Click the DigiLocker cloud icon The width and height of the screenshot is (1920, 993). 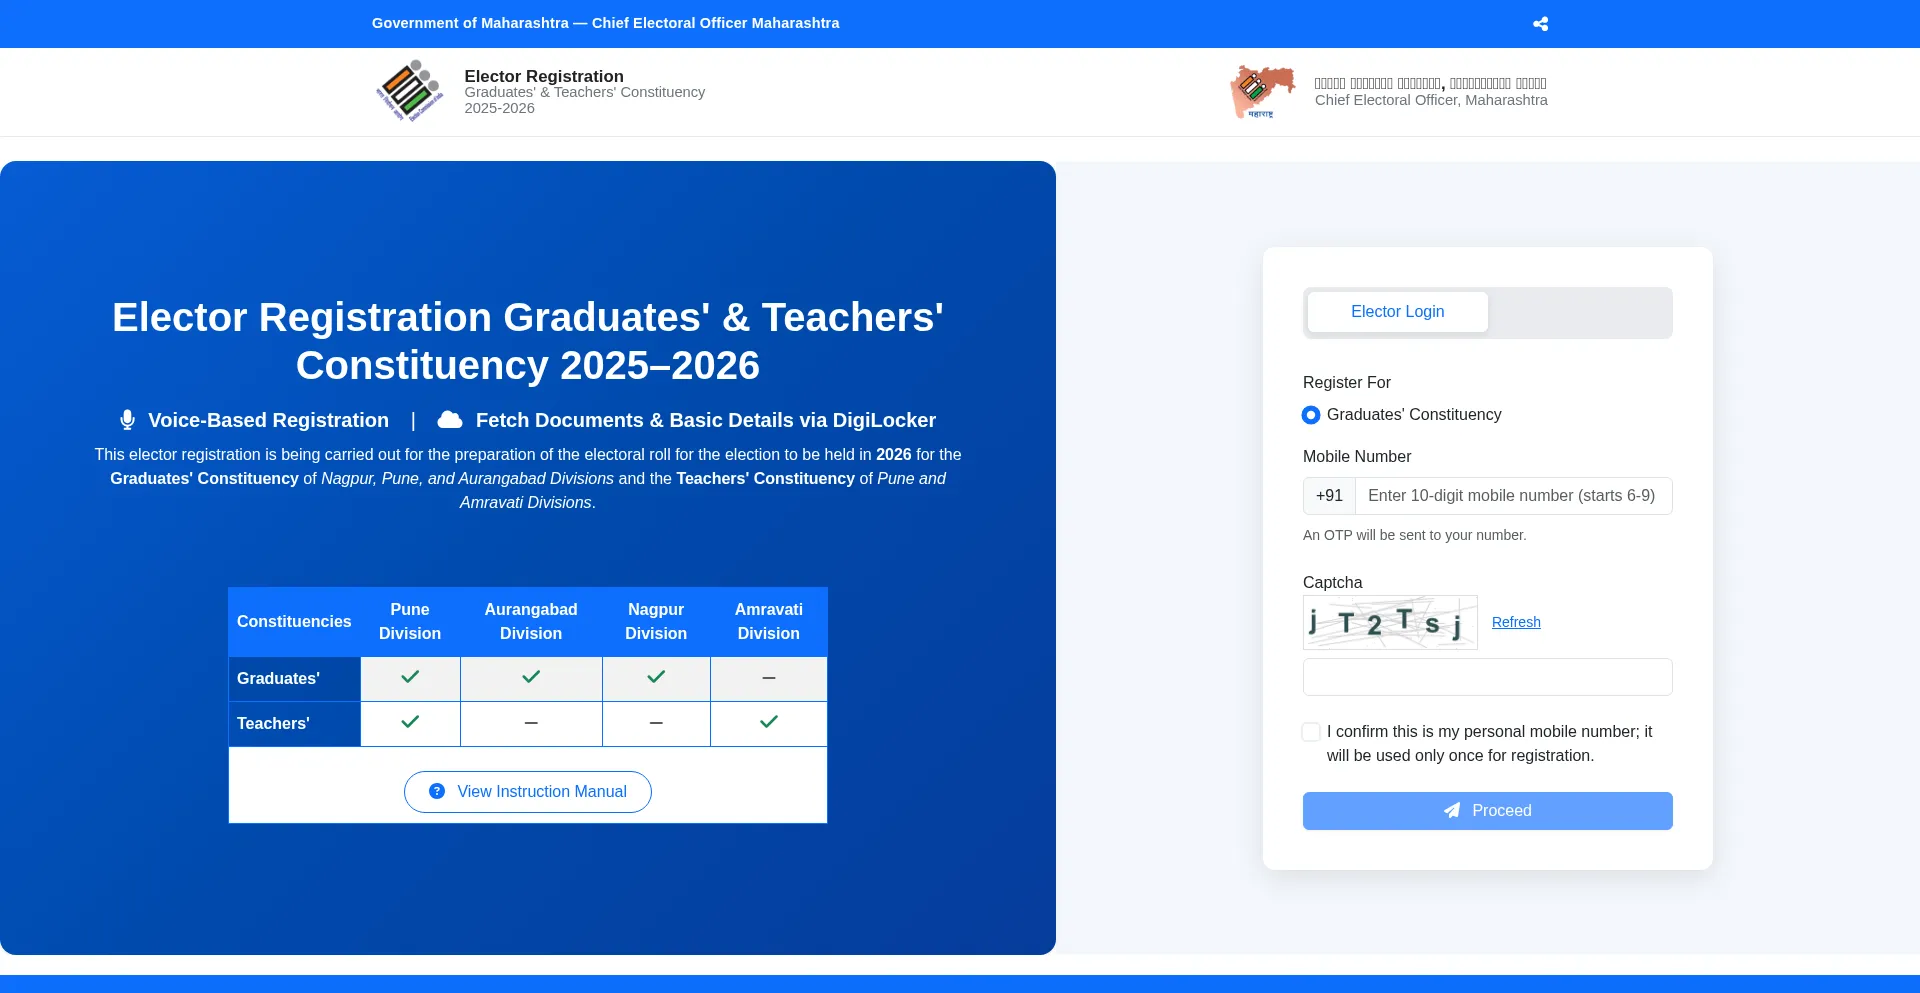(450, 420)
